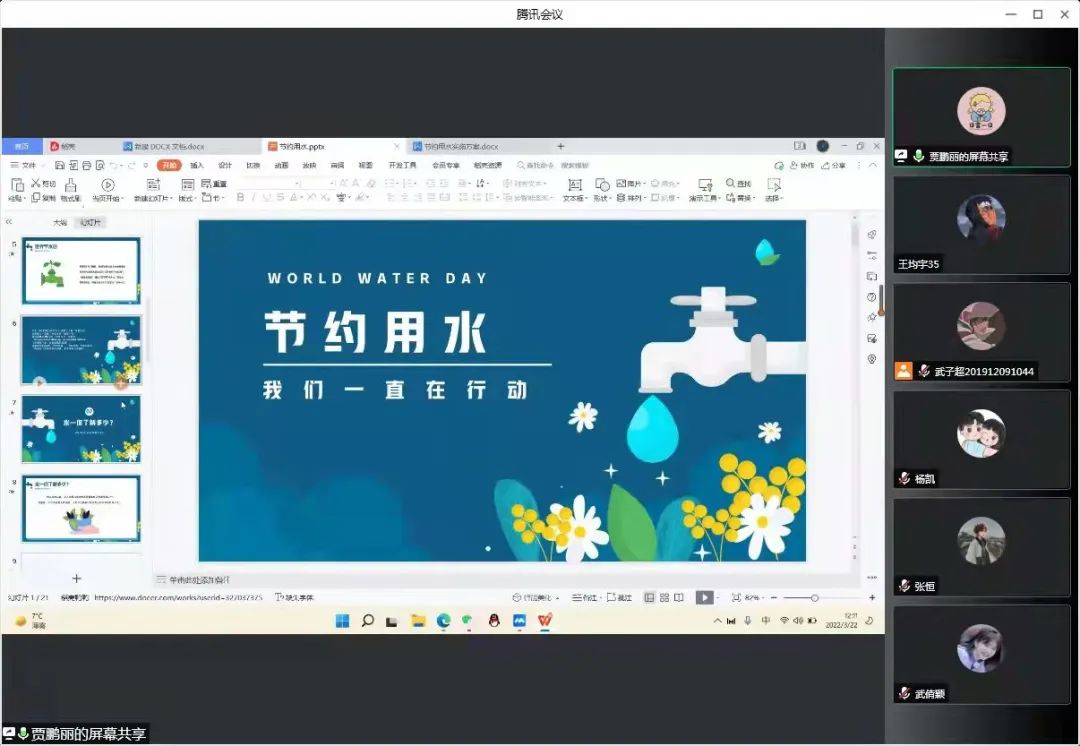Click the Strikethrough S icon

pyautogui.click(x=280, y=198)
